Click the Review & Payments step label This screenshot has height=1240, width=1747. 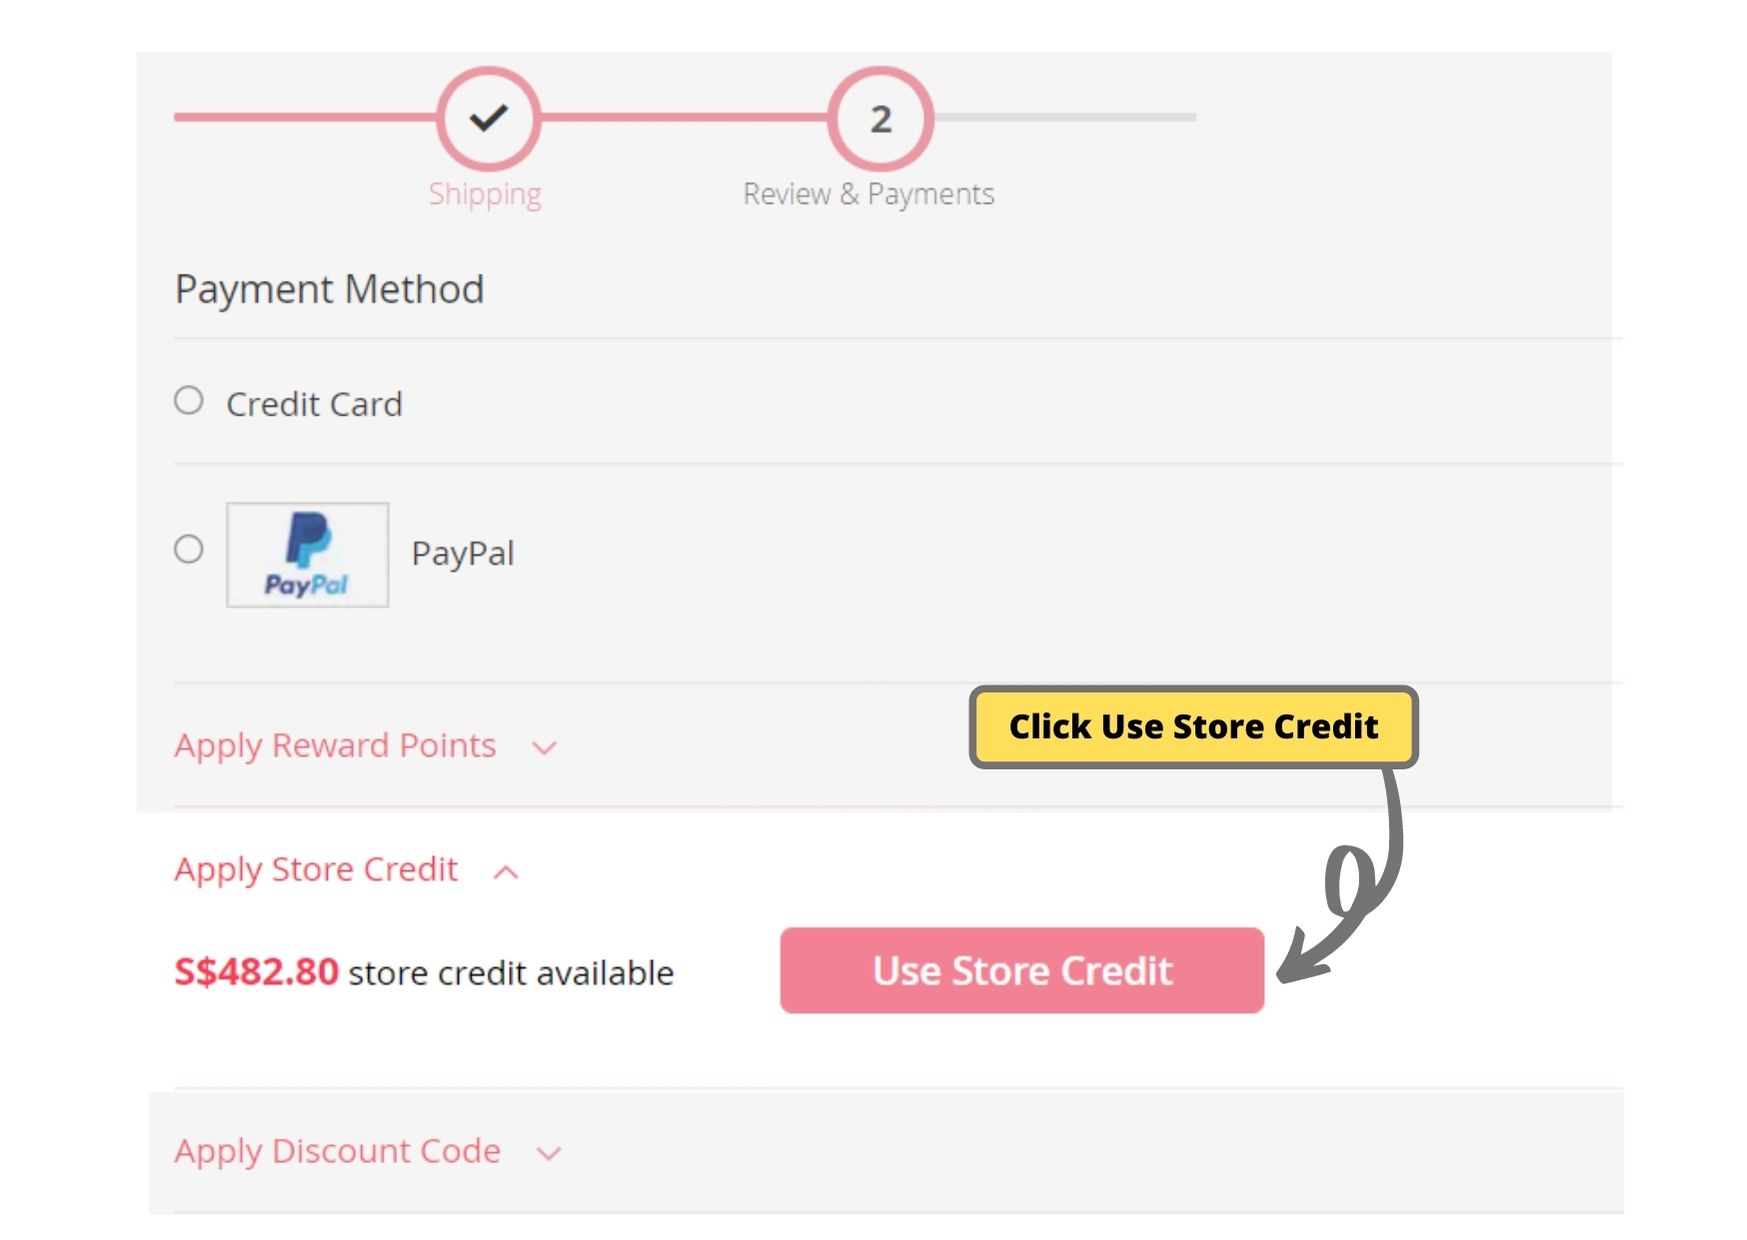coord(868,194)
